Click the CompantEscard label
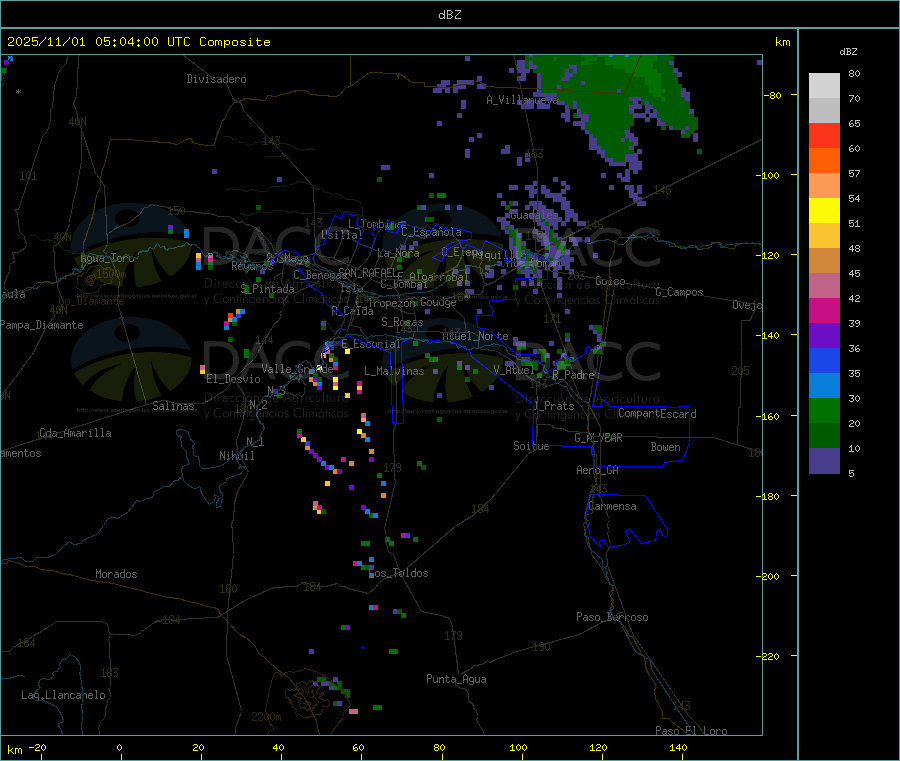900x761 pixels. coord(657,413)
